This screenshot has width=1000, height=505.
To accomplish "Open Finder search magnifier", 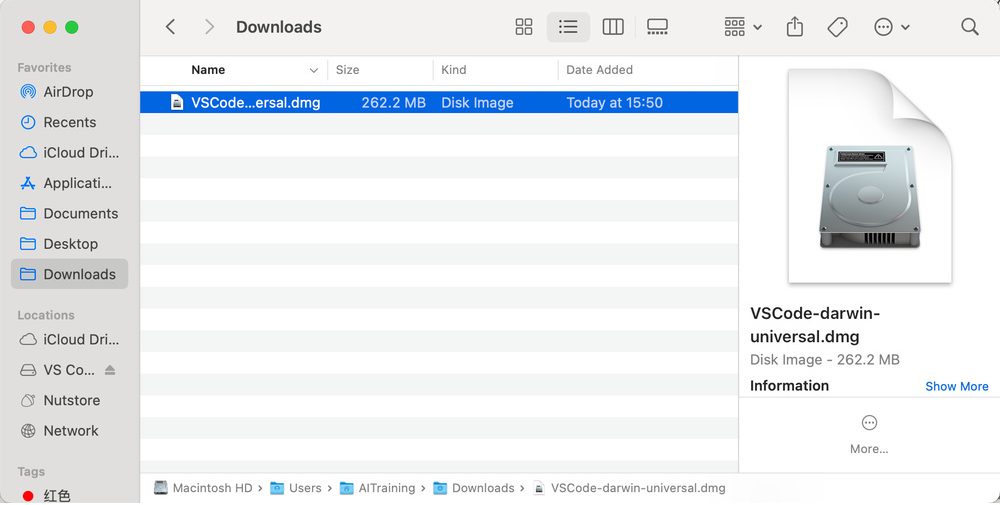I will pyautogui.click(x=969, y=27).
